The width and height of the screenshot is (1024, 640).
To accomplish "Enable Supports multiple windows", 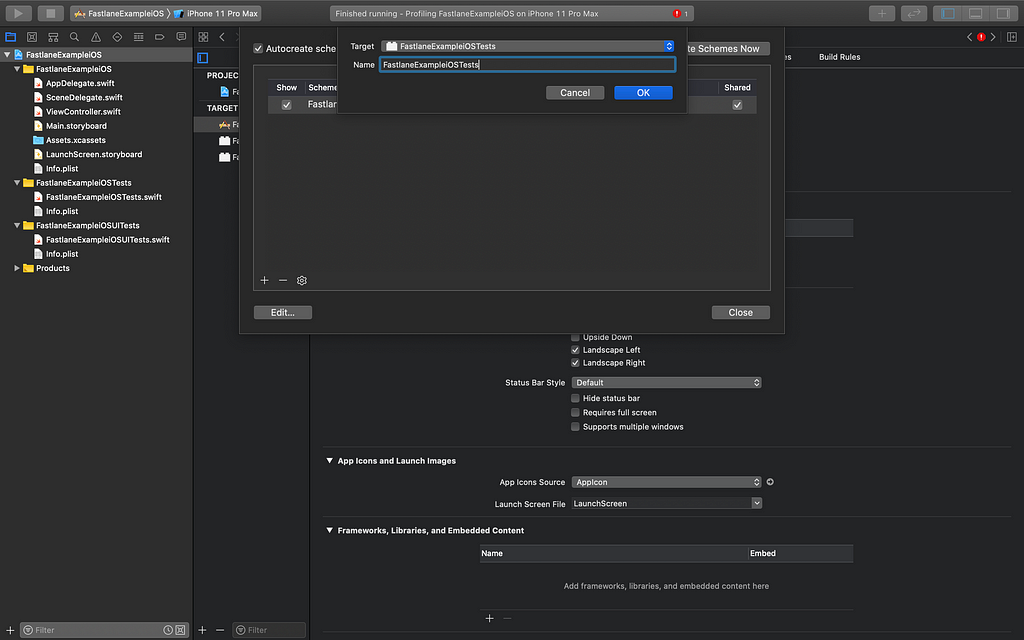I will (575, 427).
